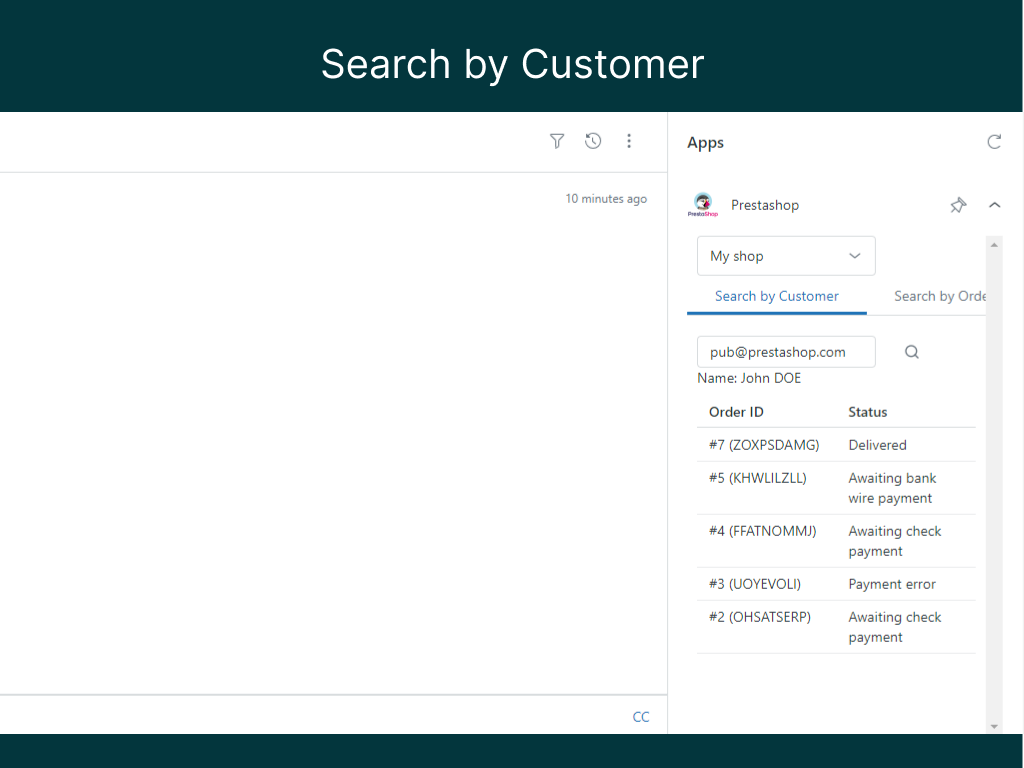Open order #3 (UOYEVOLI)
The height and width of the screenshot is (768, 1024).
coord(755,584)
